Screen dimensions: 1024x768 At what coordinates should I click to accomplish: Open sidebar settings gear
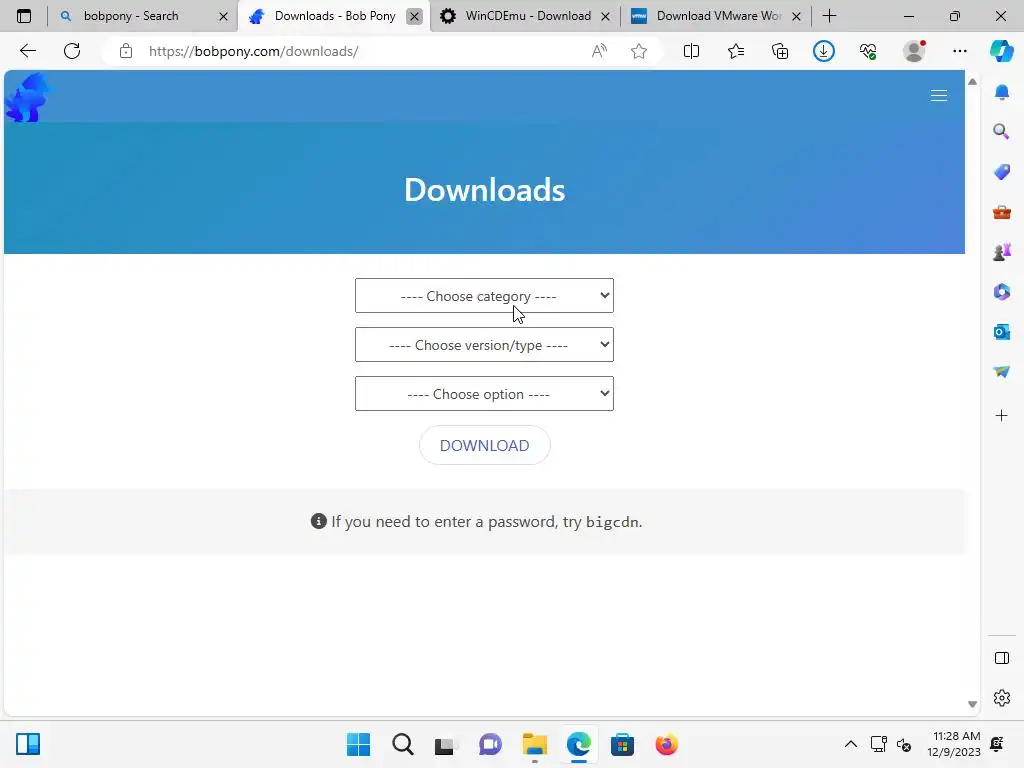pyautogui.click(x=1002, y=698)
